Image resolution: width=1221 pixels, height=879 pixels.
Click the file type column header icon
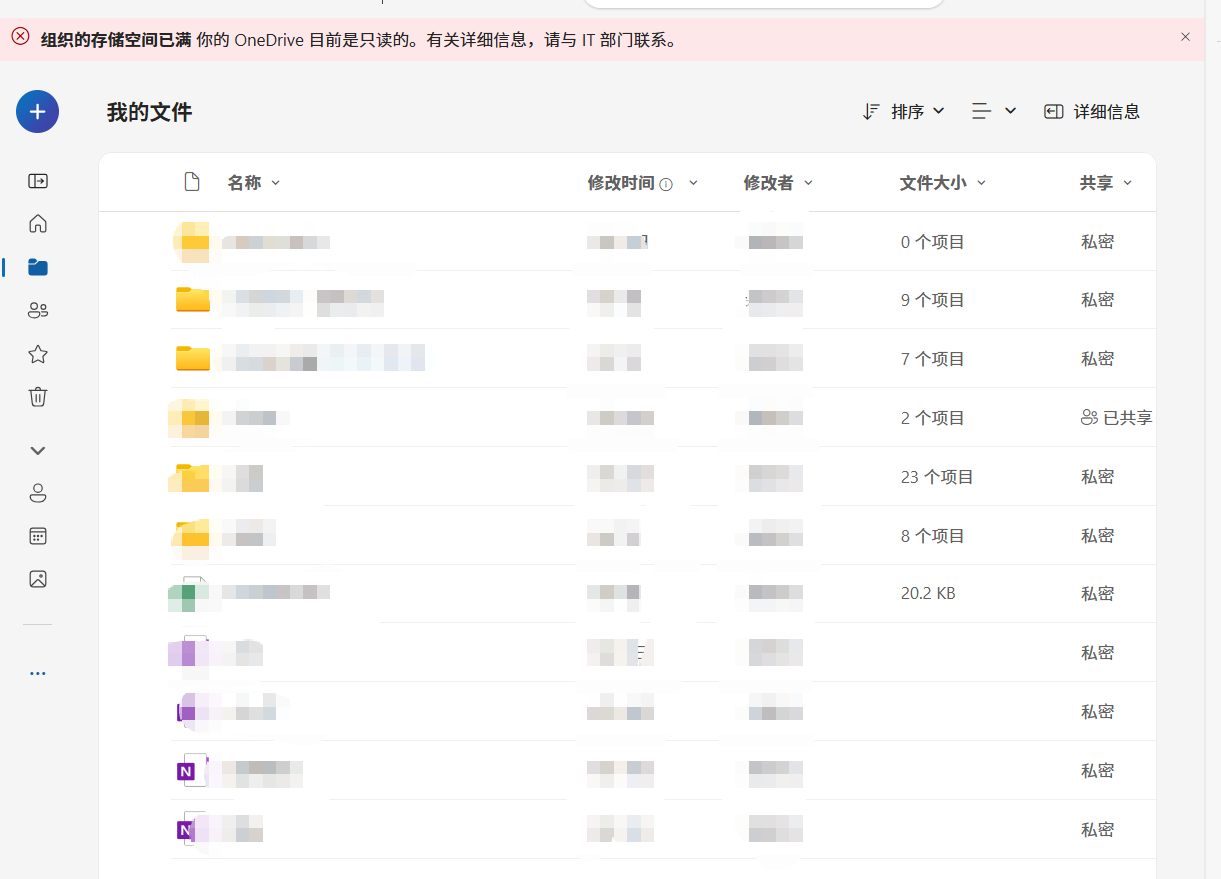coord(192,182)
